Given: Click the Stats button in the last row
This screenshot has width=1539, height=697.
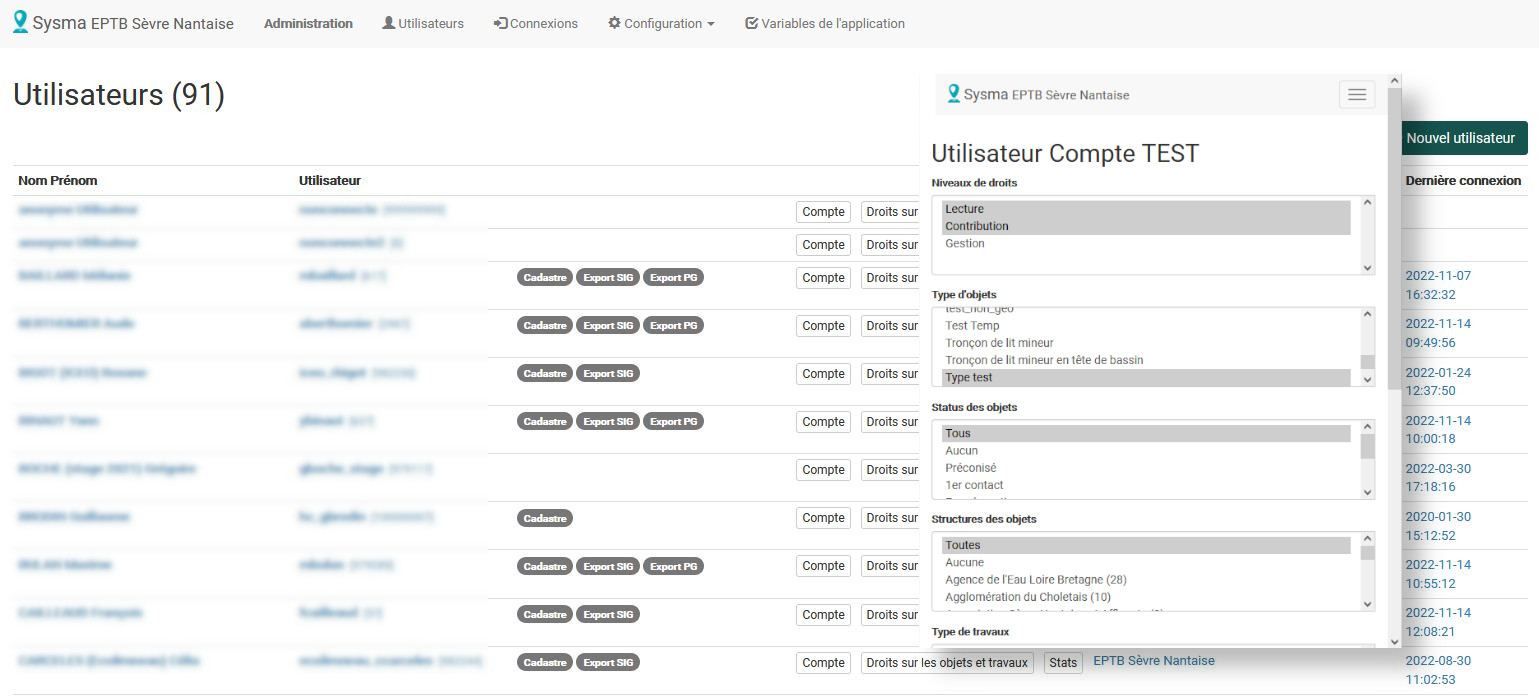Looking at the screenshot, I should [1063, 662].
